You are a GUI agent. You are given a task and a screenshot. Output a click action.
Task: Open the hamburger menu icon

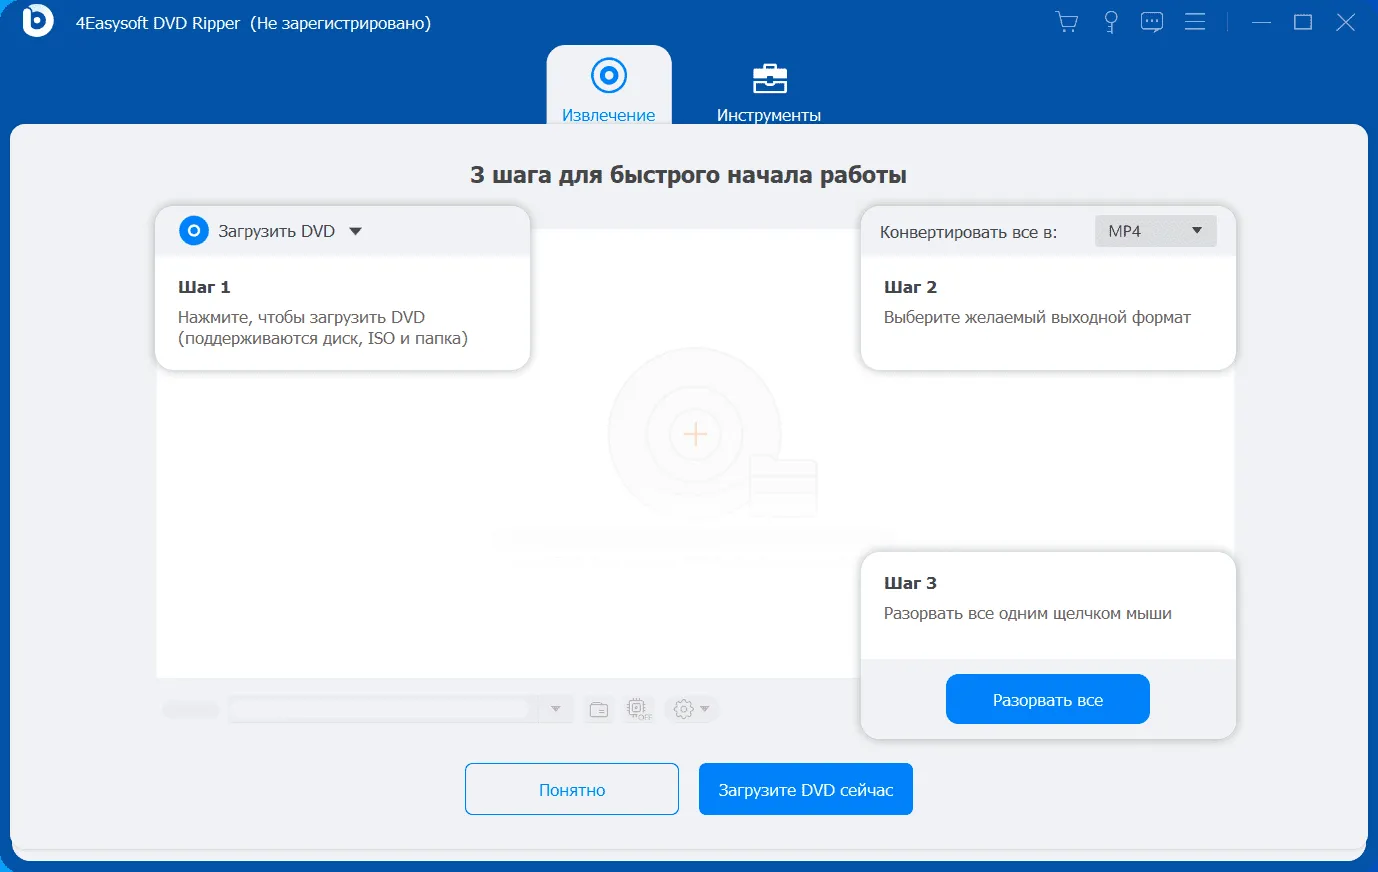[x=1195, y=22]
